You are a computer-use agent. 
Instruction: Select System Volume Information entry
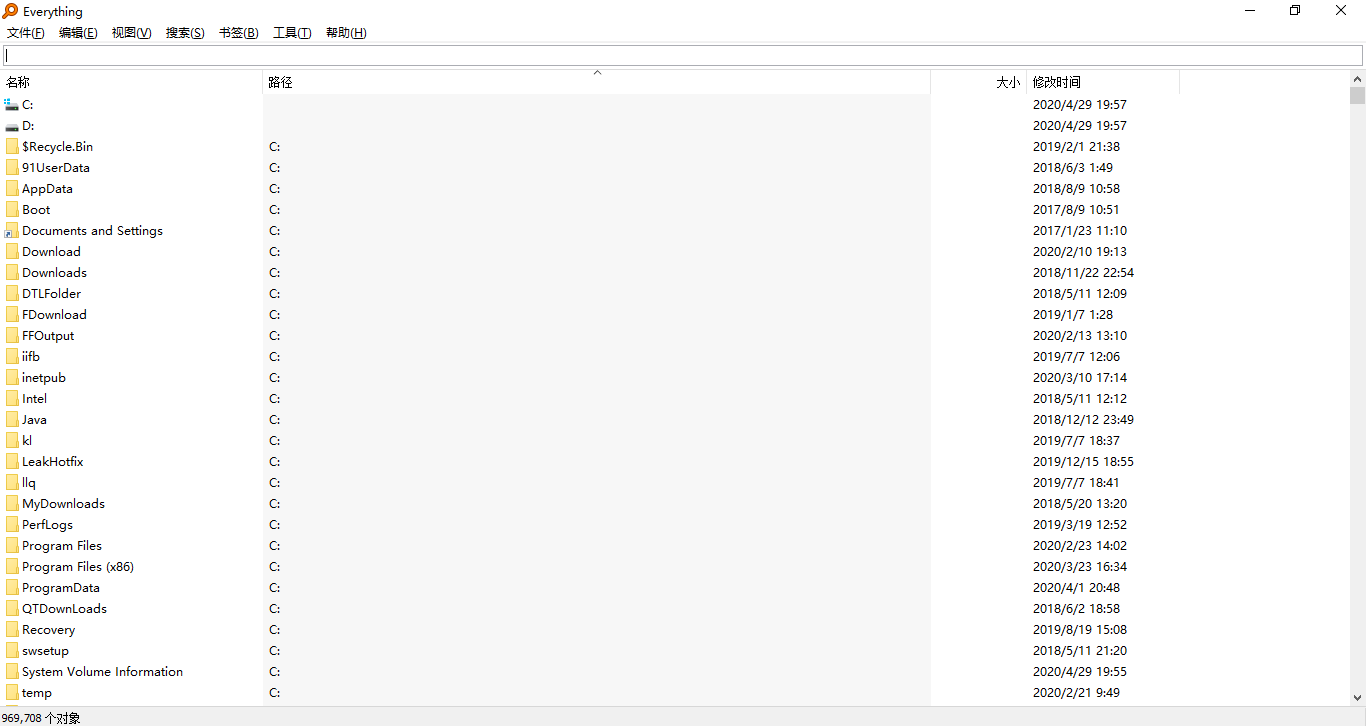click(x=102, y=671)
